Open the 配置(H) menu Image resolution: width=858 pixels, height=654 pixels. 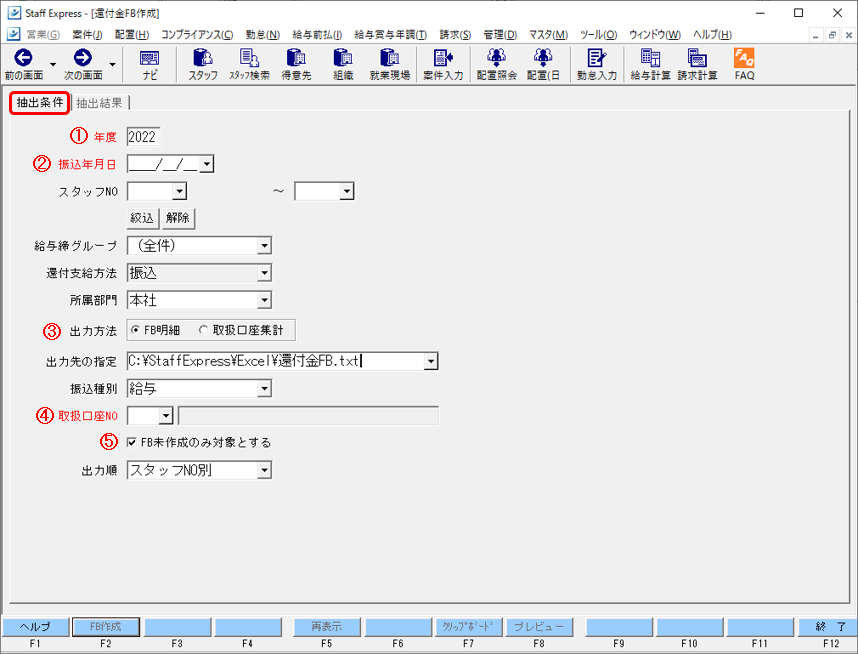[x=132, y=34]
